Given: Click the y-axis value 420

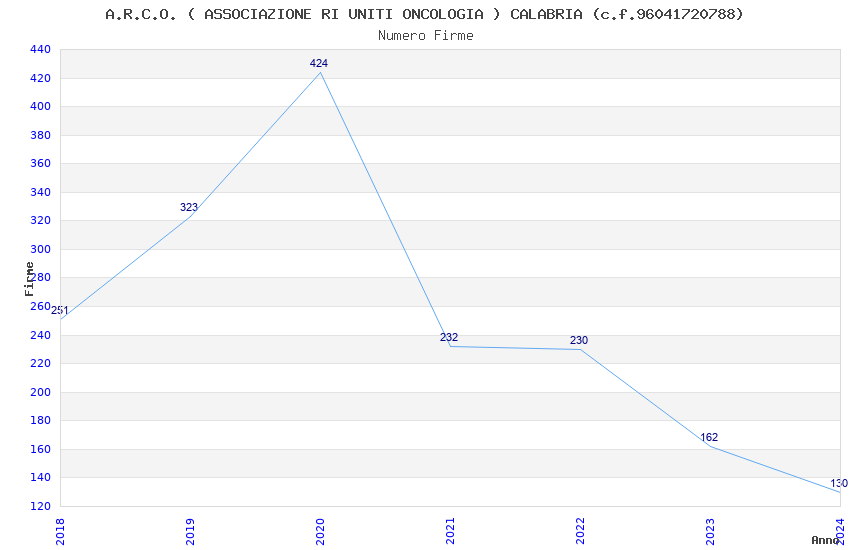Looking at the screenshot, I should [x=40, y=79].
